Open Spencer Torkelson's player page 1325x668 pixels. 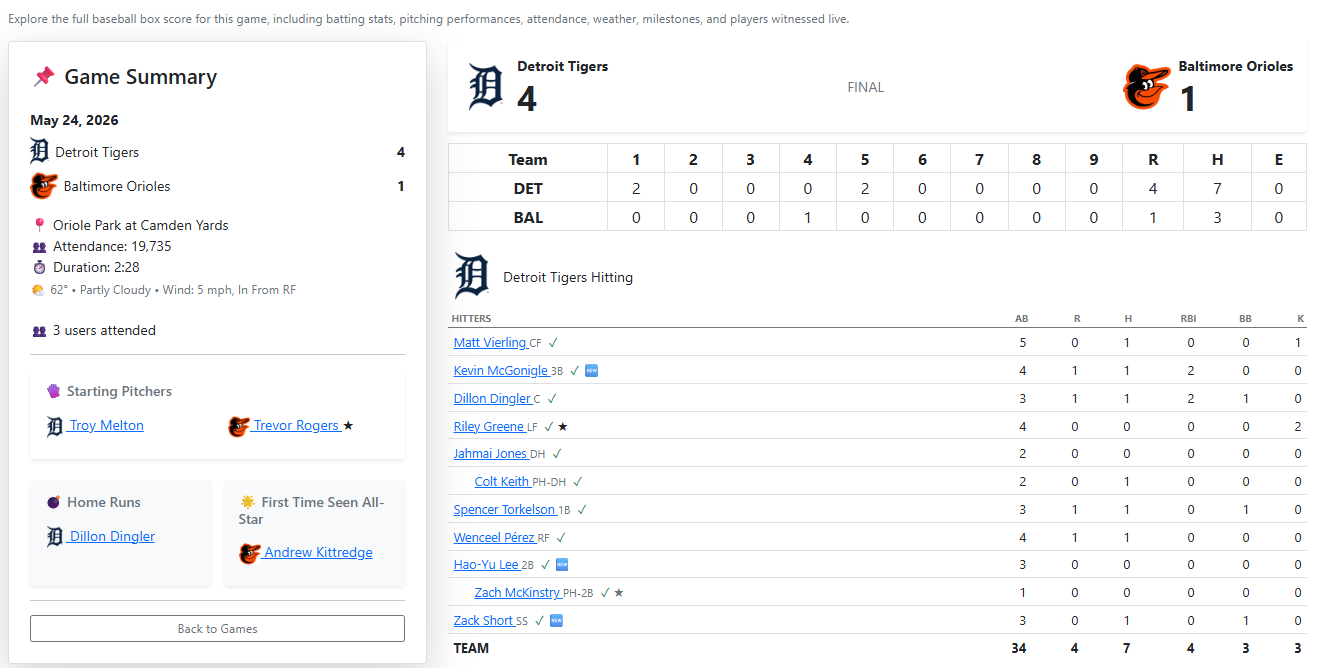(505, 510)
